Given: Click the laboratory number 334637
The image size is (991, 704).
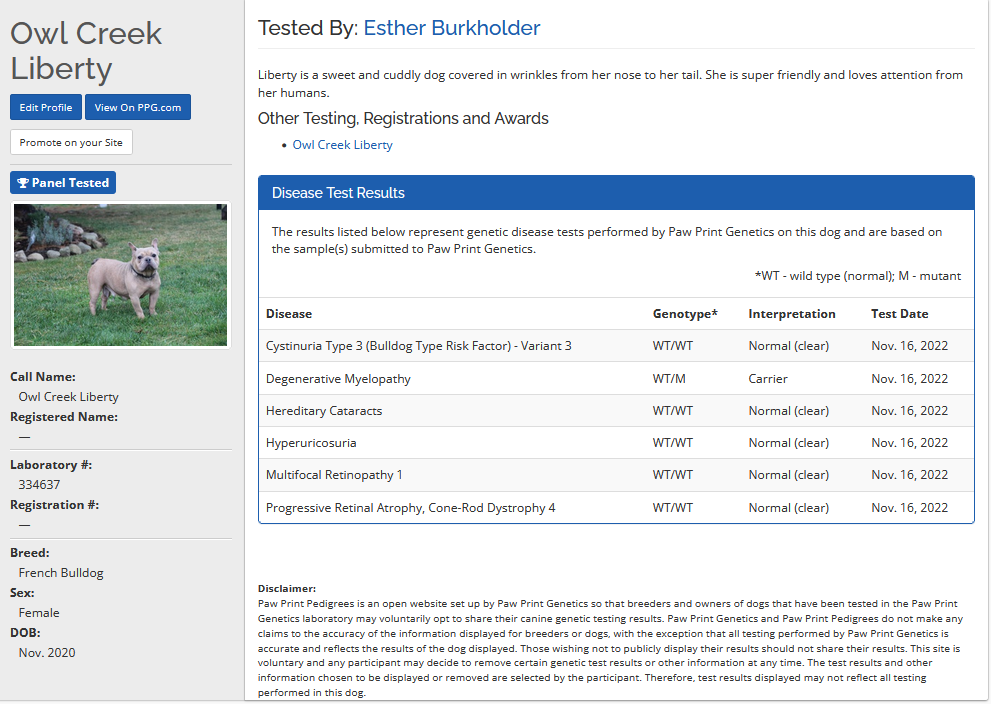Looking at the screenshot, I should [39, 485].
